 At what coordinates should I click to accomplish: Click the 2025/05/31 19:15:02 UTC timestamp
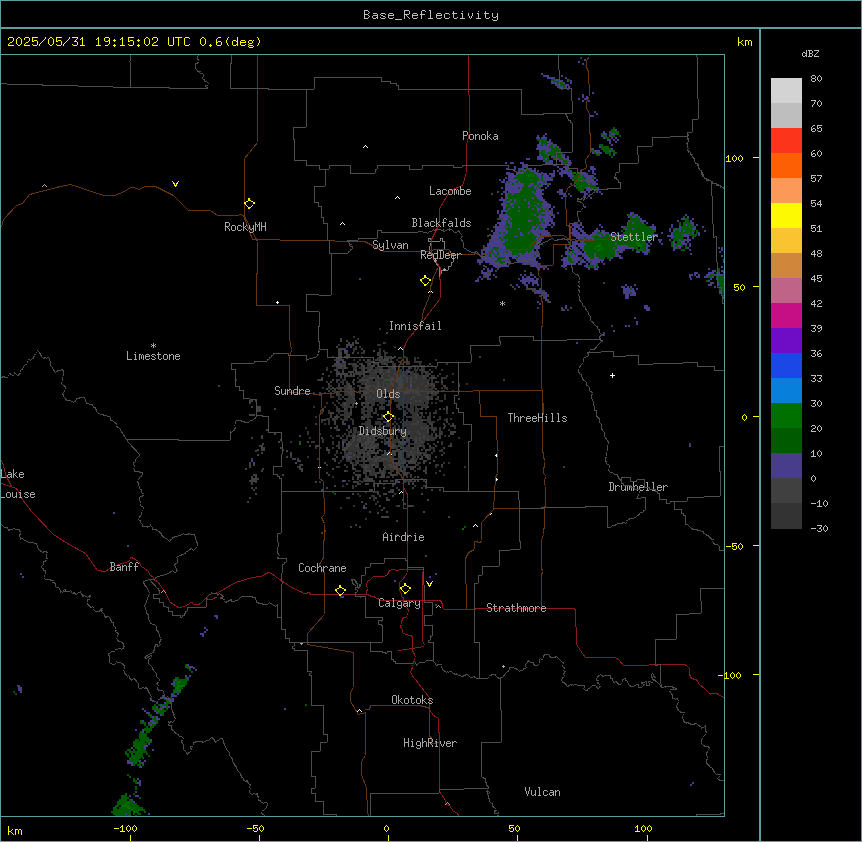point(99,42)
